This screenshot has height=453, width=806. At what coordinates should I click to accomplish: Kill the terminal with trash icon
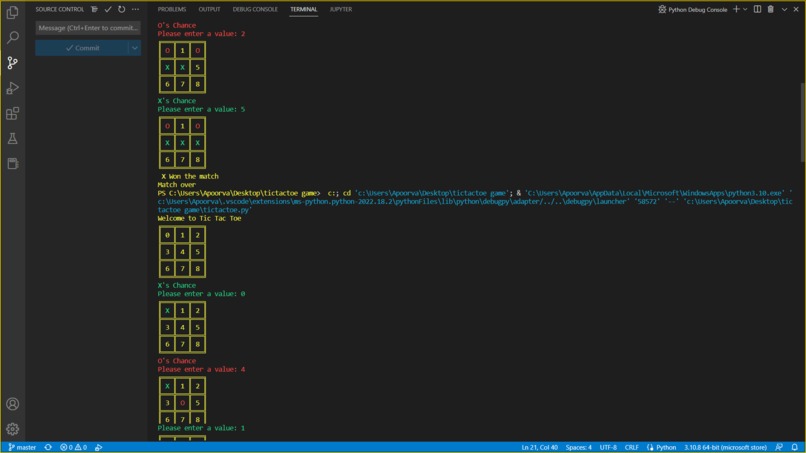point(771,9)
